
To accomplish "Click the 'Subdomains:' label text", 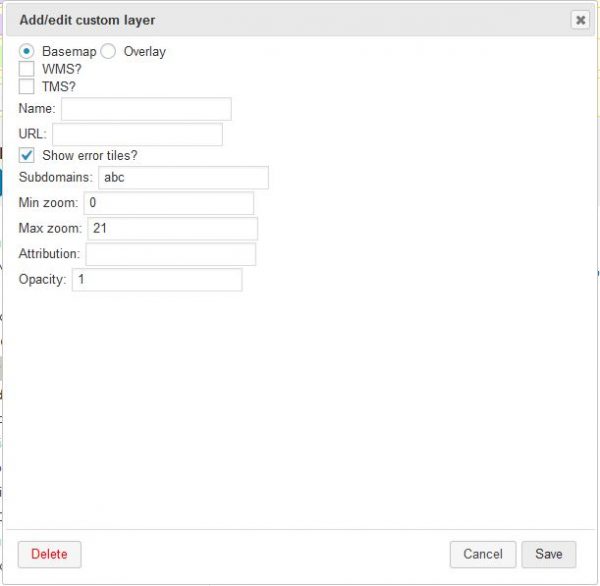I will coord(56,178).
